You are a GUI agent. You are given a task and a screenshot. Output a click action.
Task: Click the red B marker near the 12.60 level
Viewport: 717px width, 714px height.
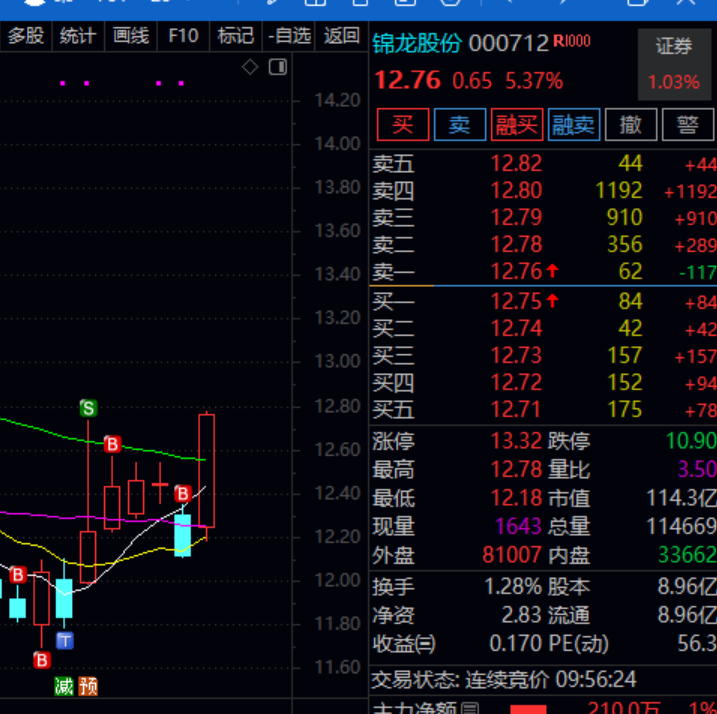[x=112, y=444]
